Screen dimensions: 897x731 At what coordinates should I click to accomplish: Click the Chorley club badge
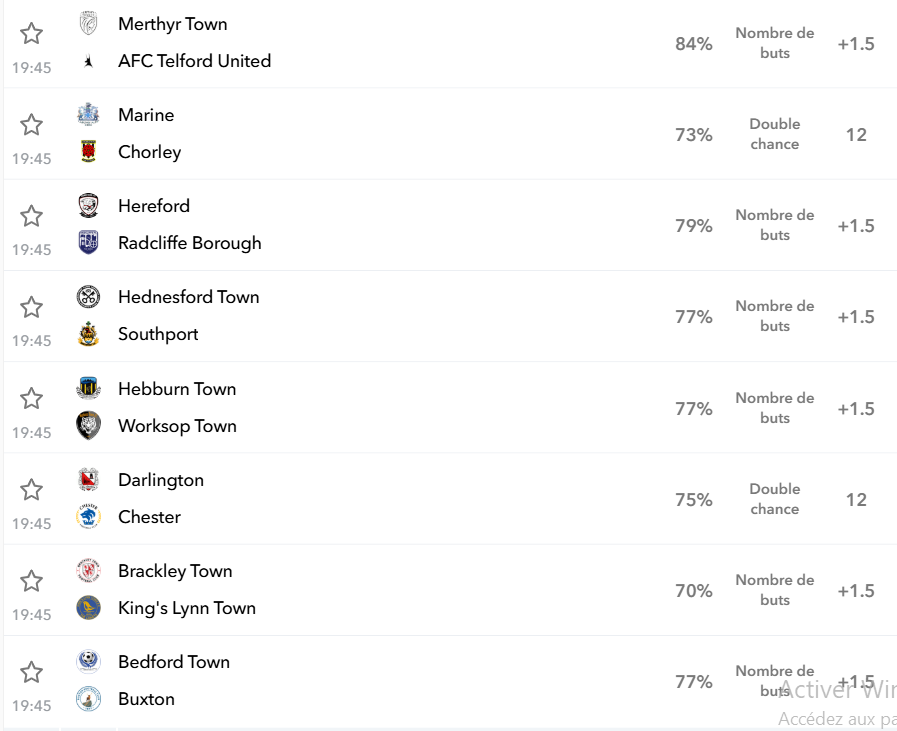point(88,152)
